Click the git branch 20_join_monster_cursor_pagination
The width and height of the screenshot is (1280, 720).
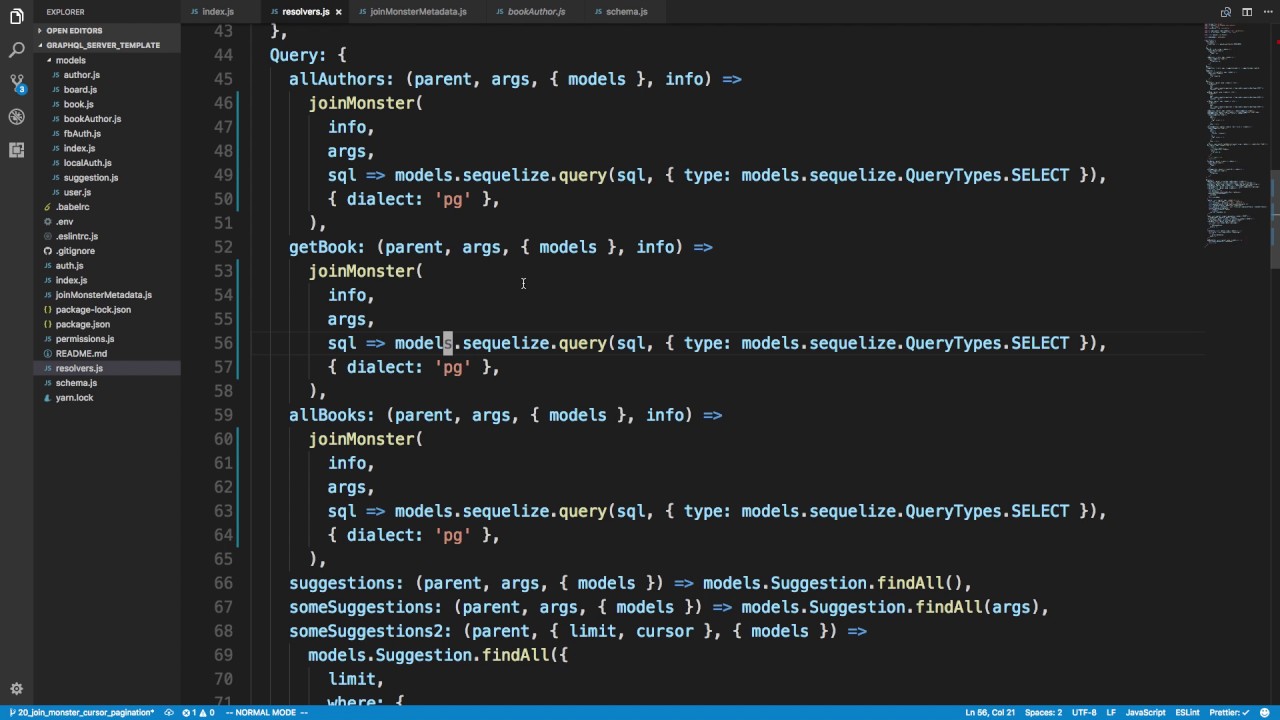tap(81, 713)
